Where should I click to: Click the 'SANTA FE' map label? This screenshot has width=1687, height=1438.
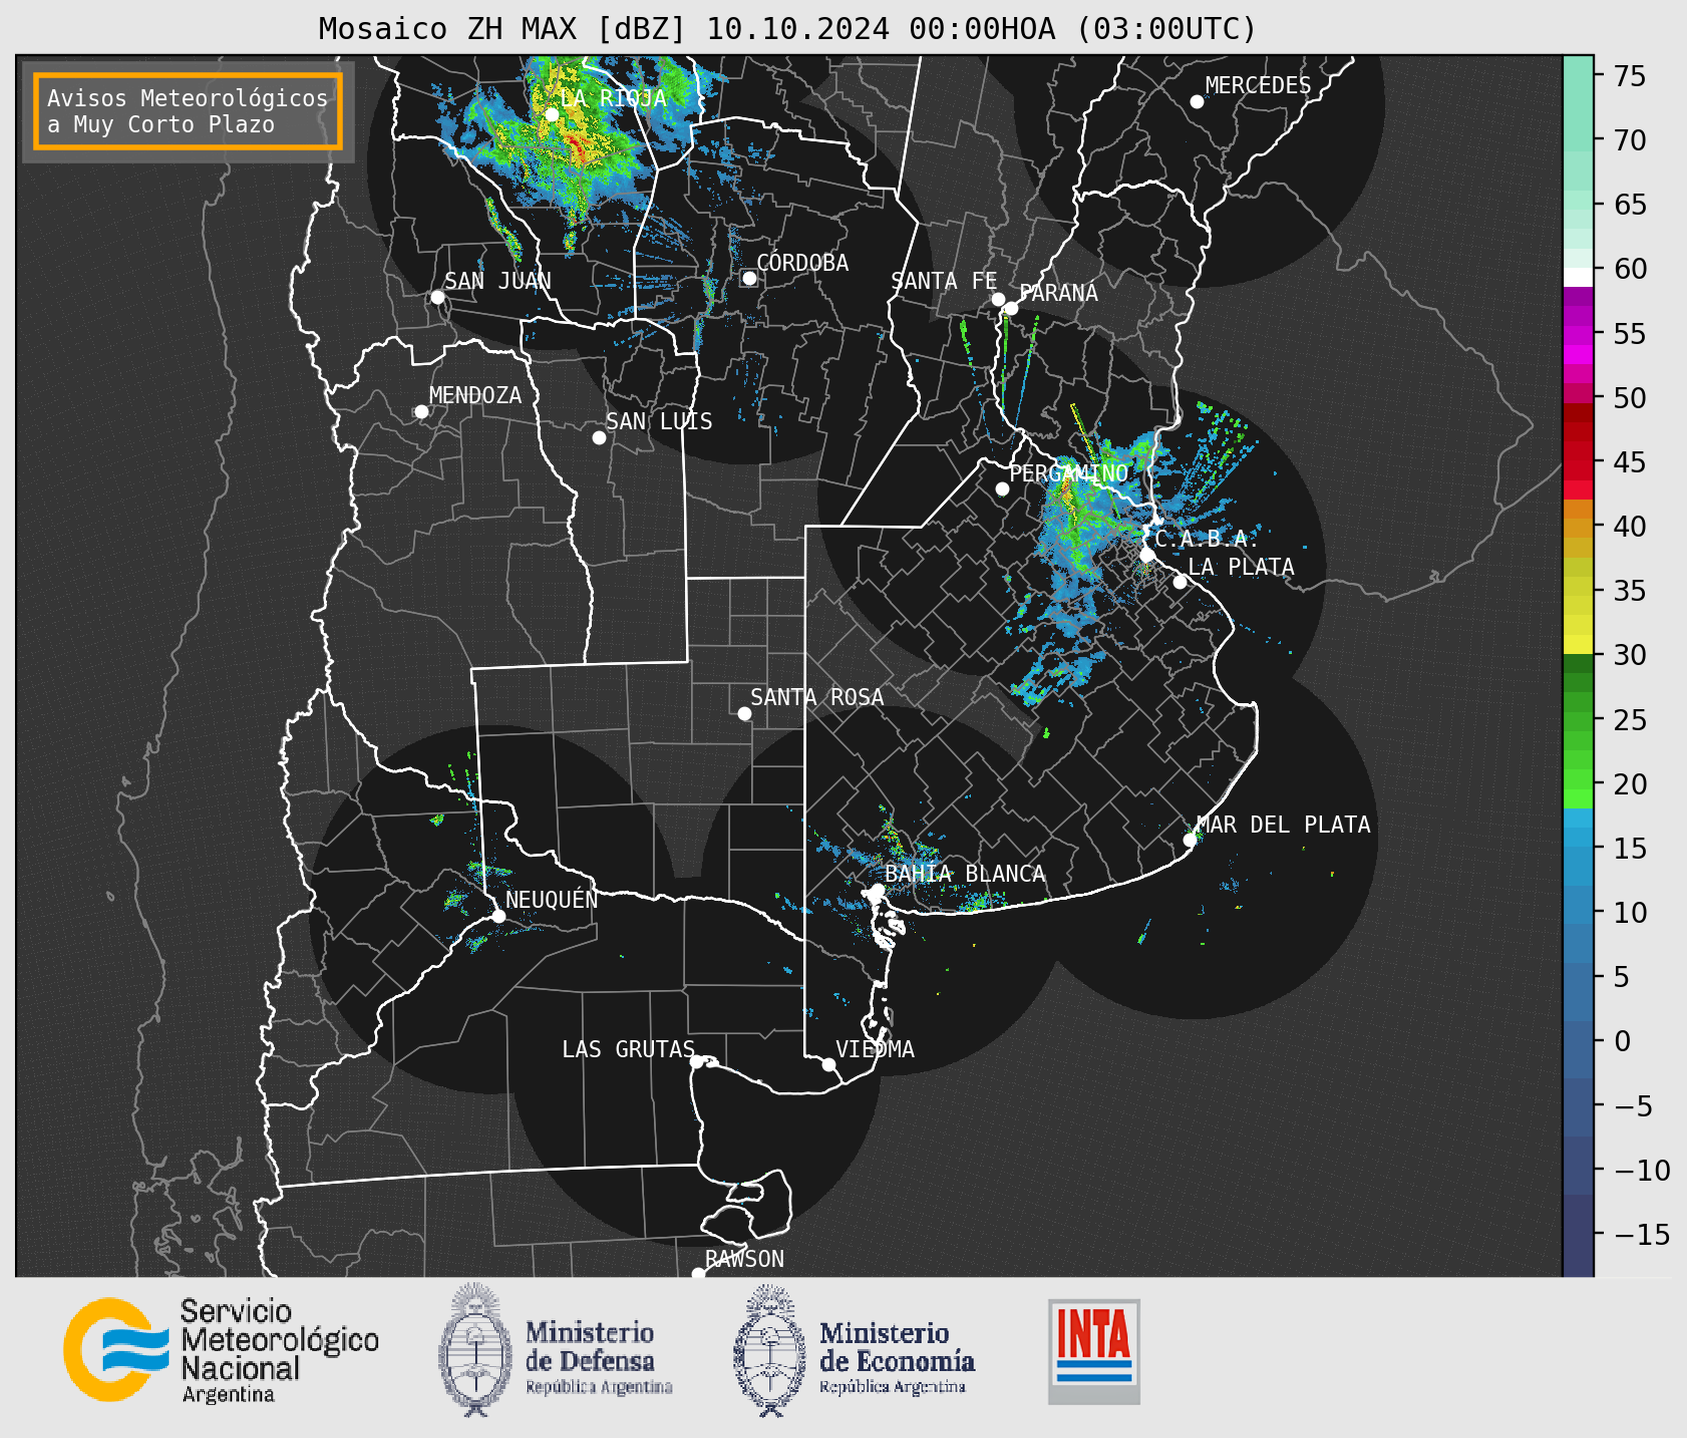click(944, 281)
